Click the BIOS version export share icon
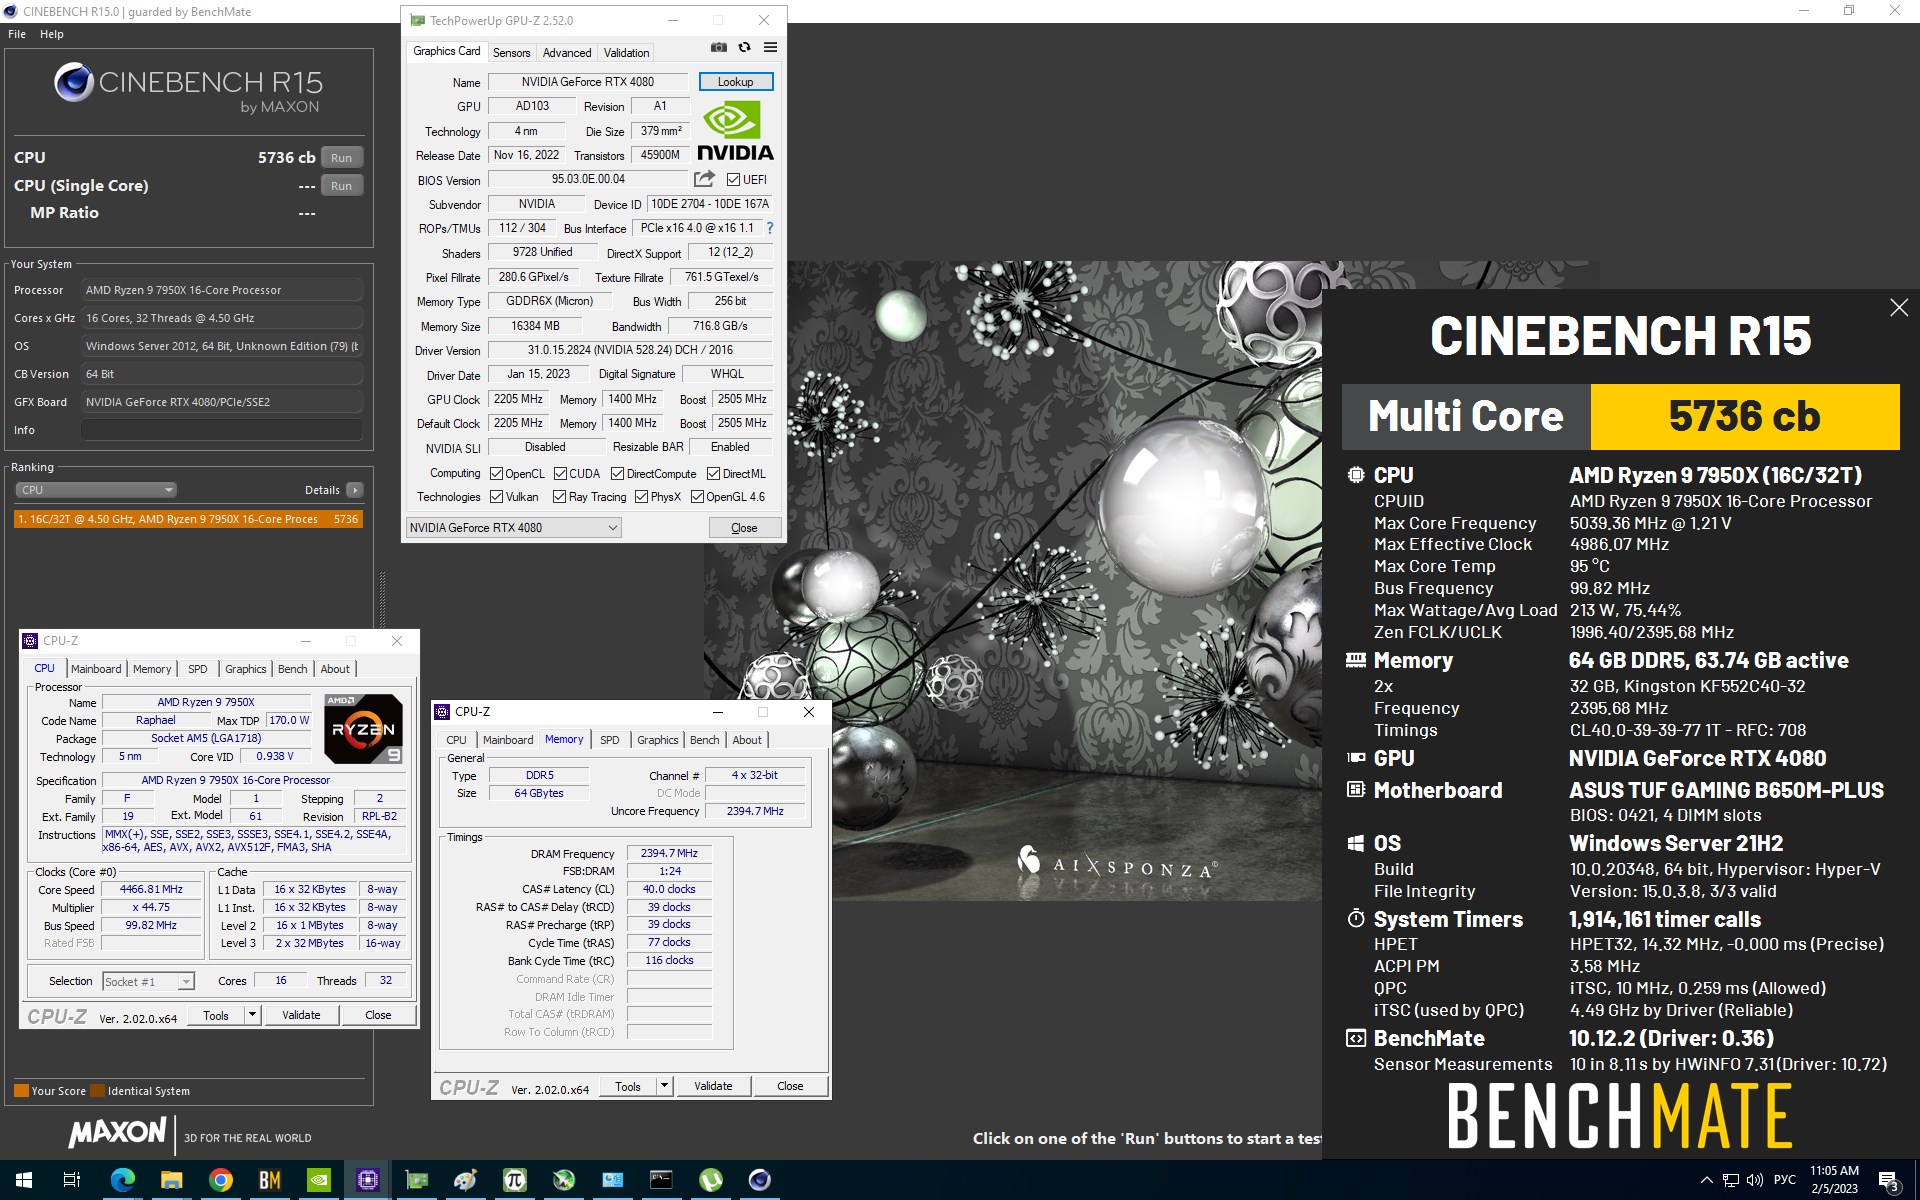 click(x=705, y=179)
